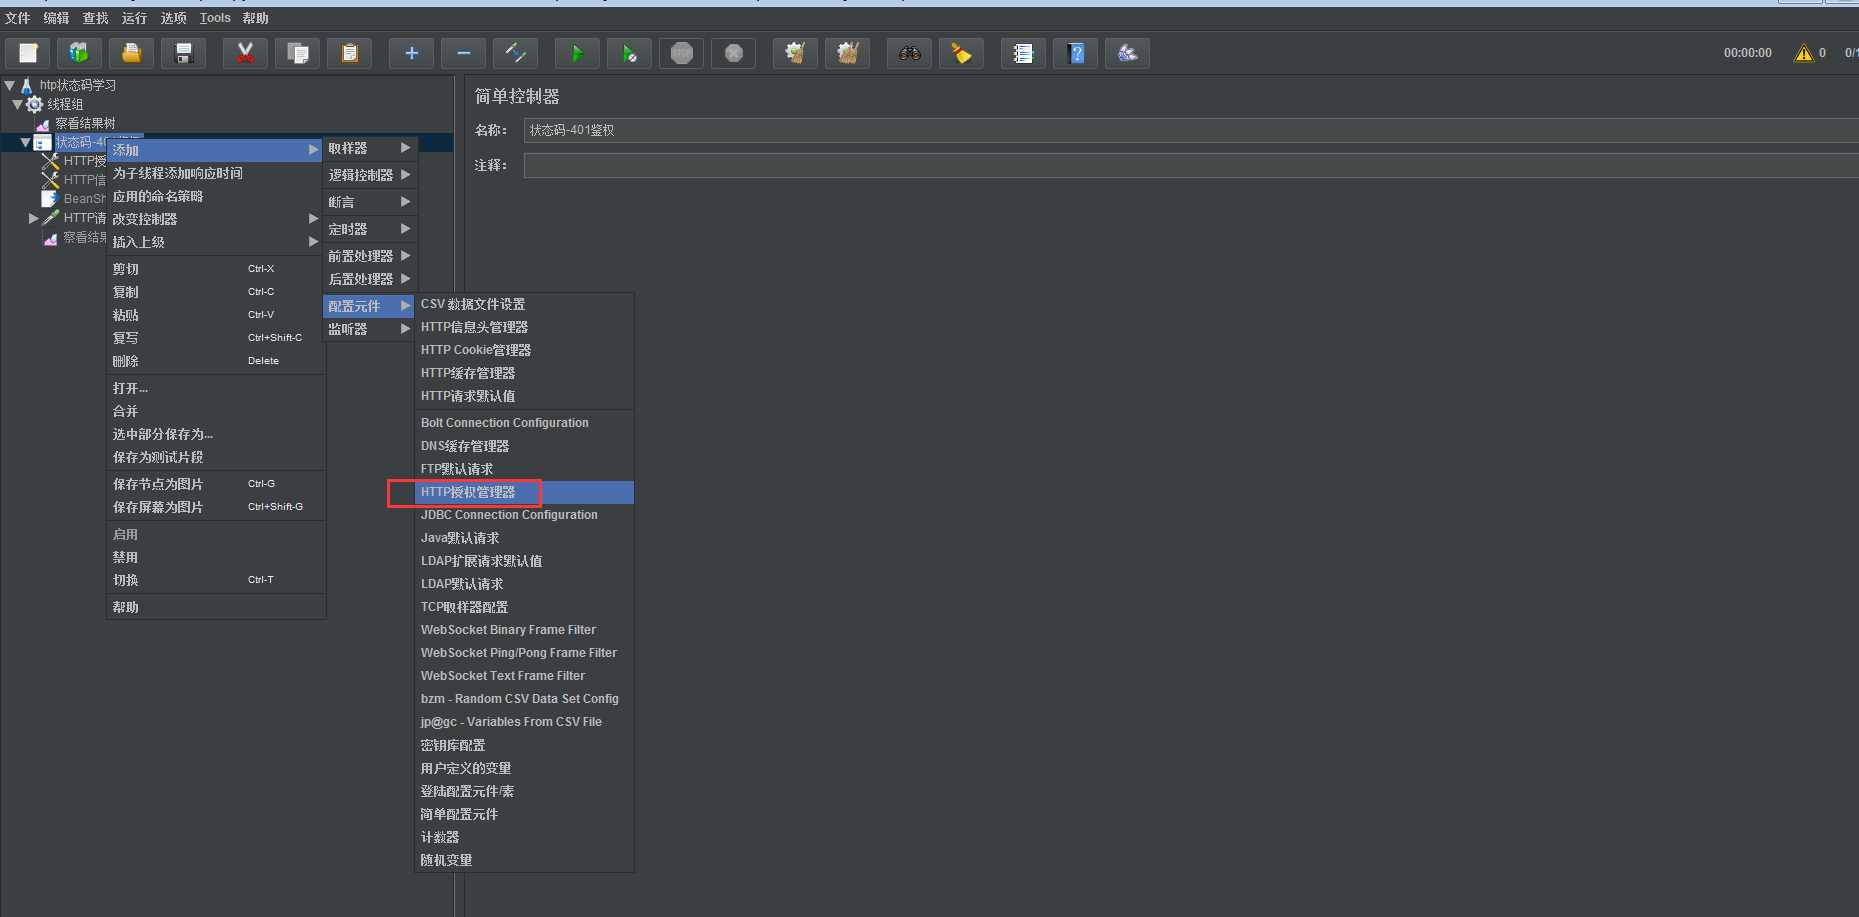Click the Paste clipboard icon
Viewport: 1859px width, 917px height.
(x=349, y=53)
